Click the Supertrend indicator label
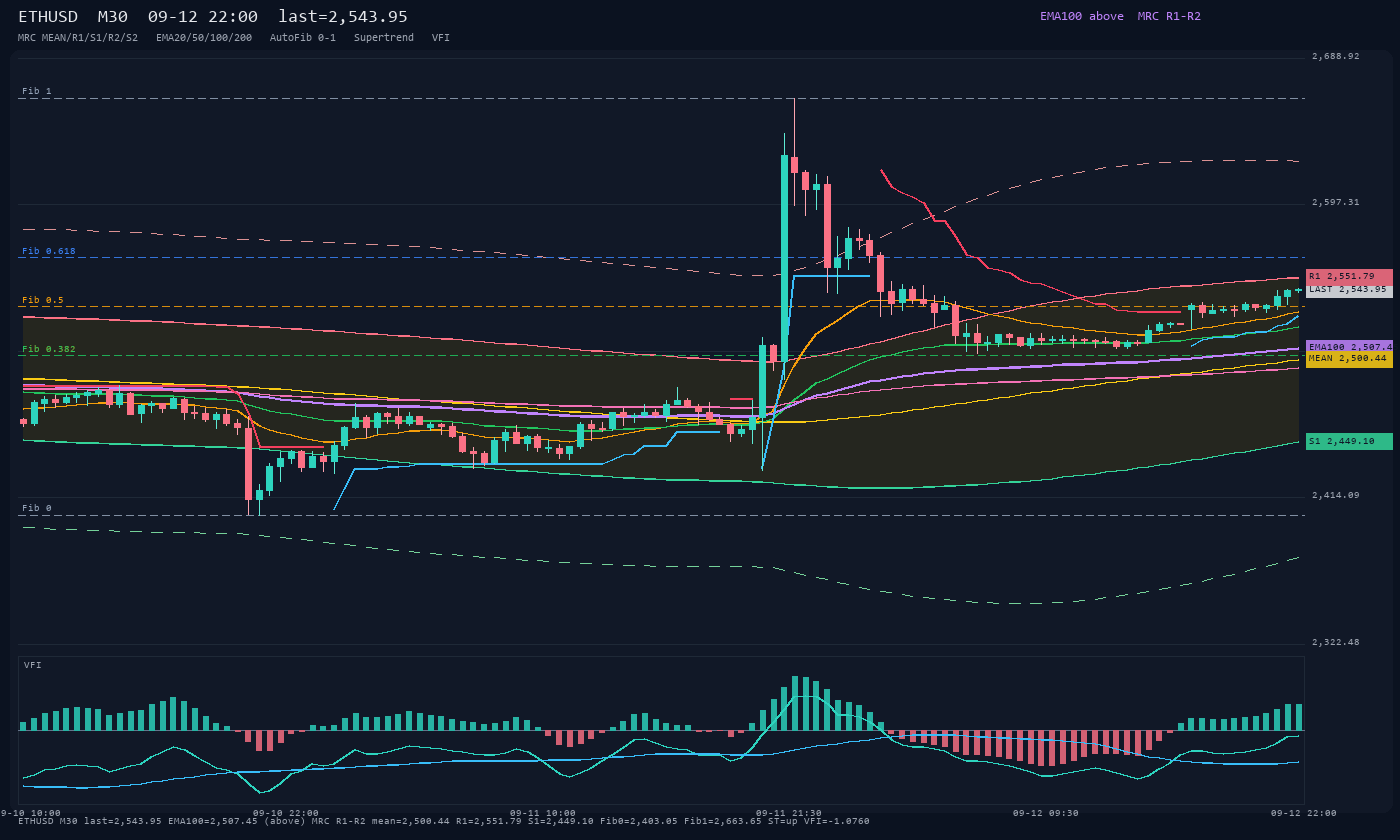 [384, 37]
